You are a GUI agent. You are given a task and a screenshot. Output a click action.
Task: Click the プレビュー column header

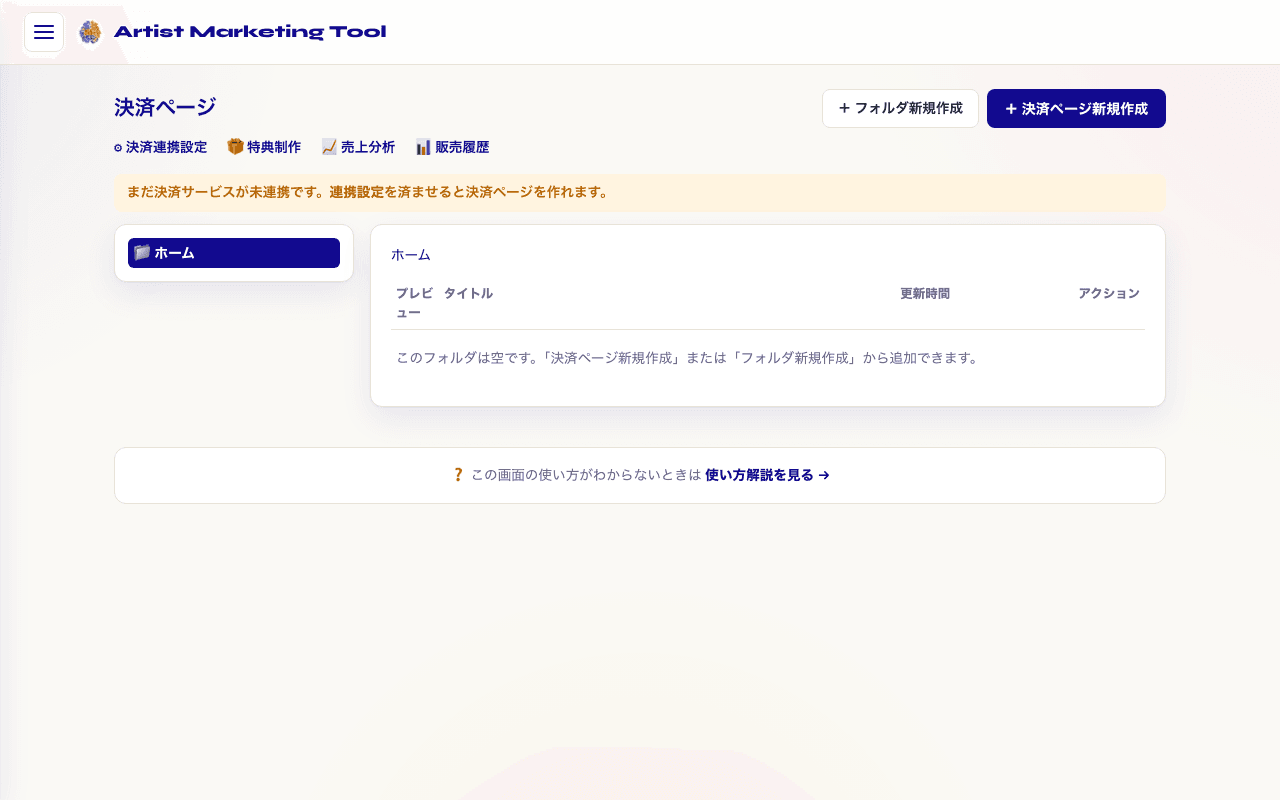pyautogui.click(x=414, y=303)
